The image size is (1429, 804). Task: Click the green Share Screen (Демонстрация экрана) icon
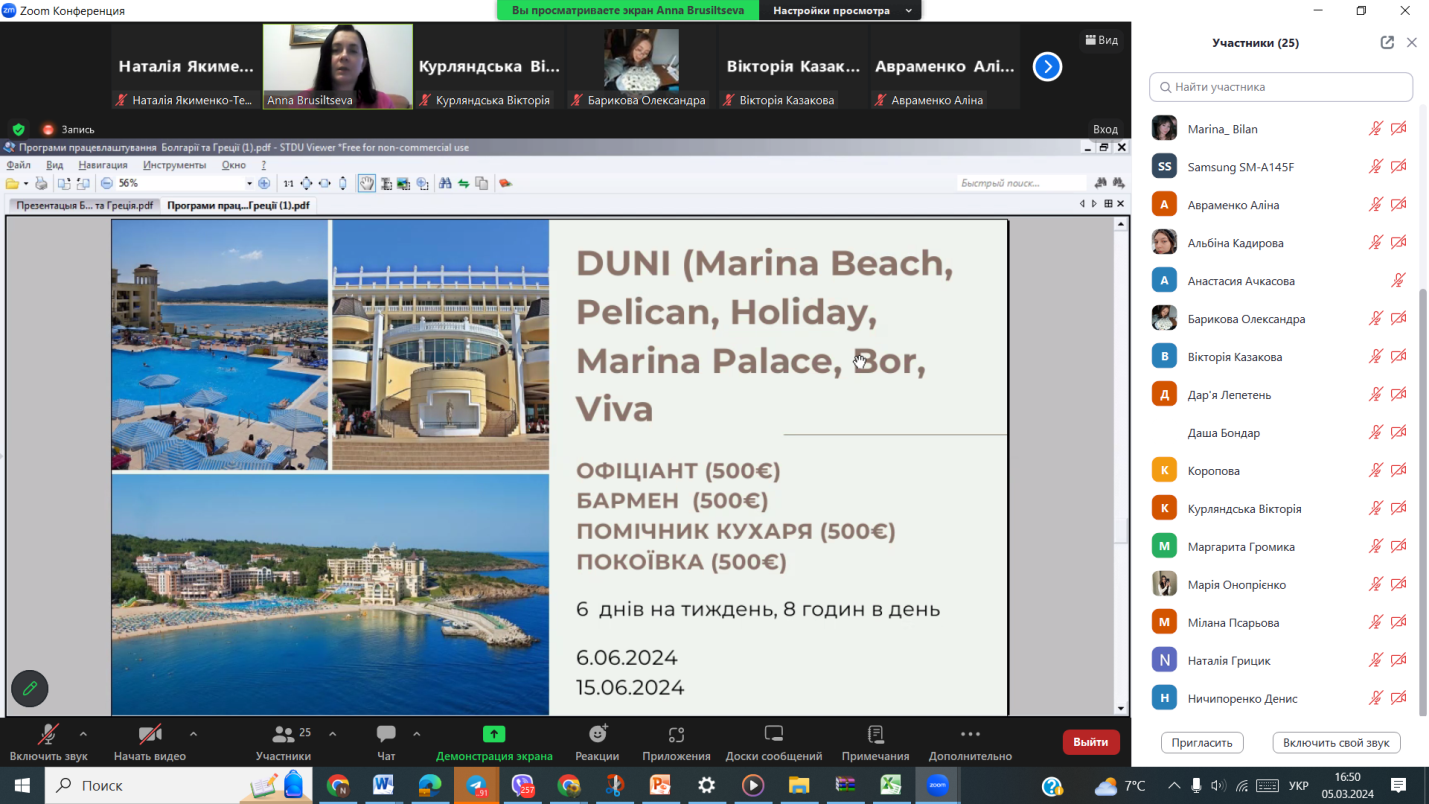coord(494,735)
